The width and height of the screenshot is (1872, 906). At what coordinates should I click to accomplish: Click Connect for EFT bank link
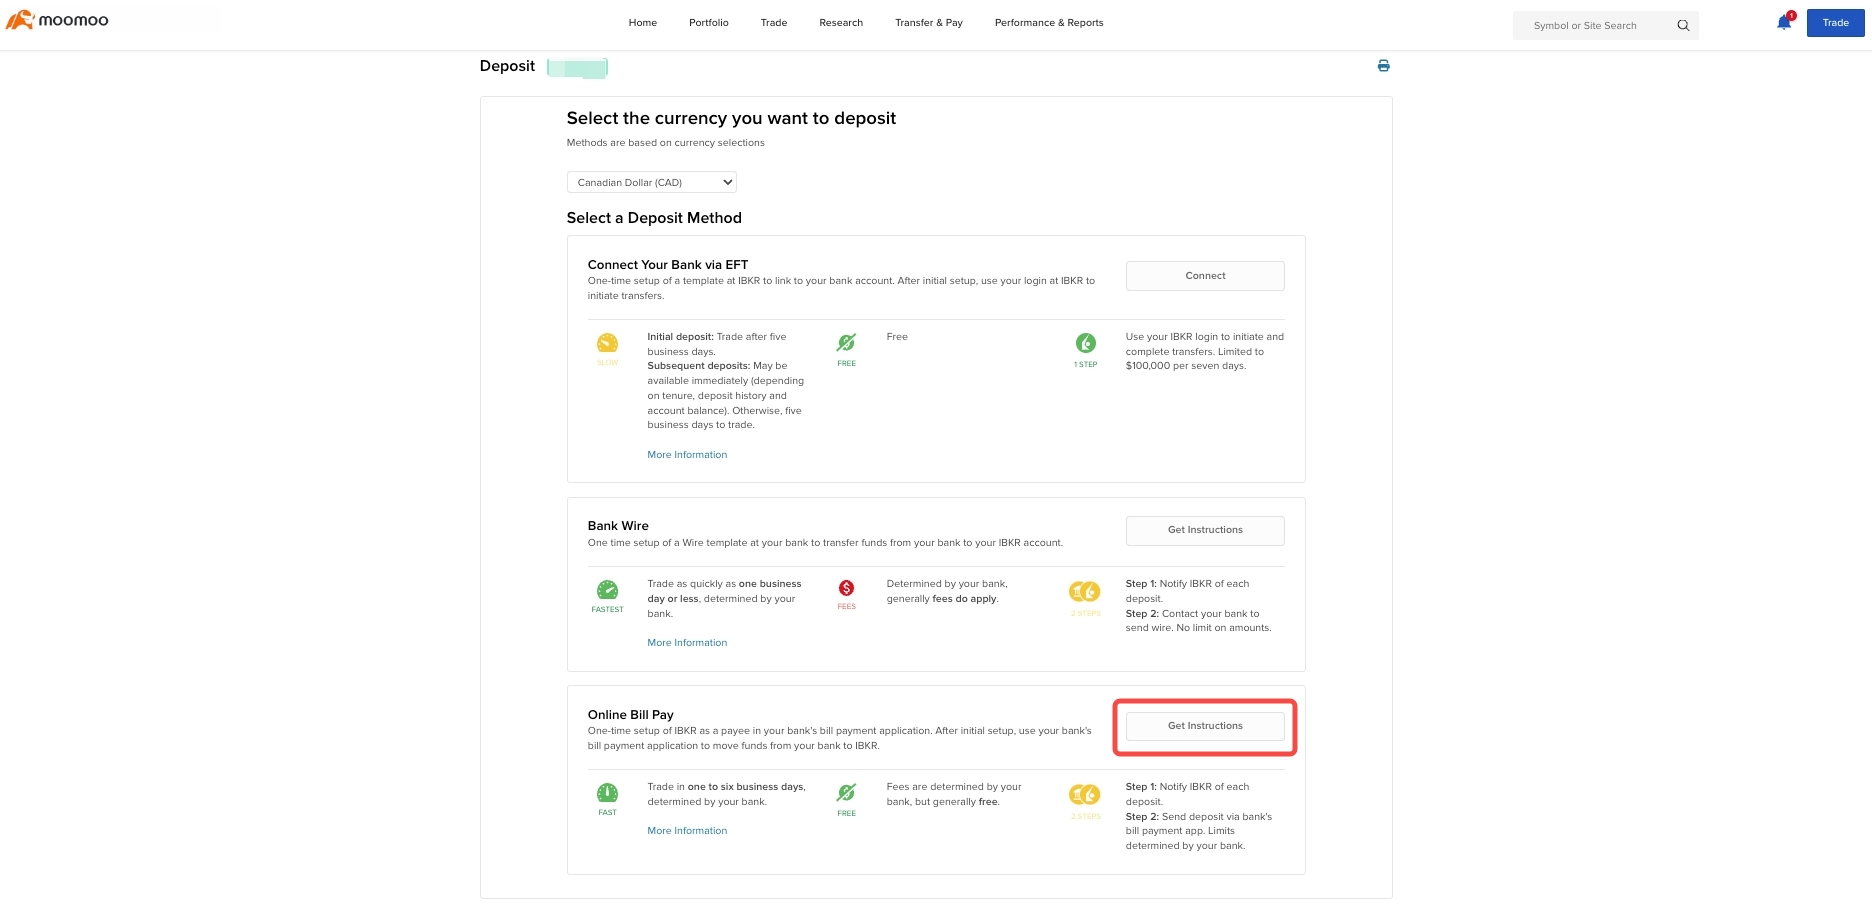(x=1205, y=276)
